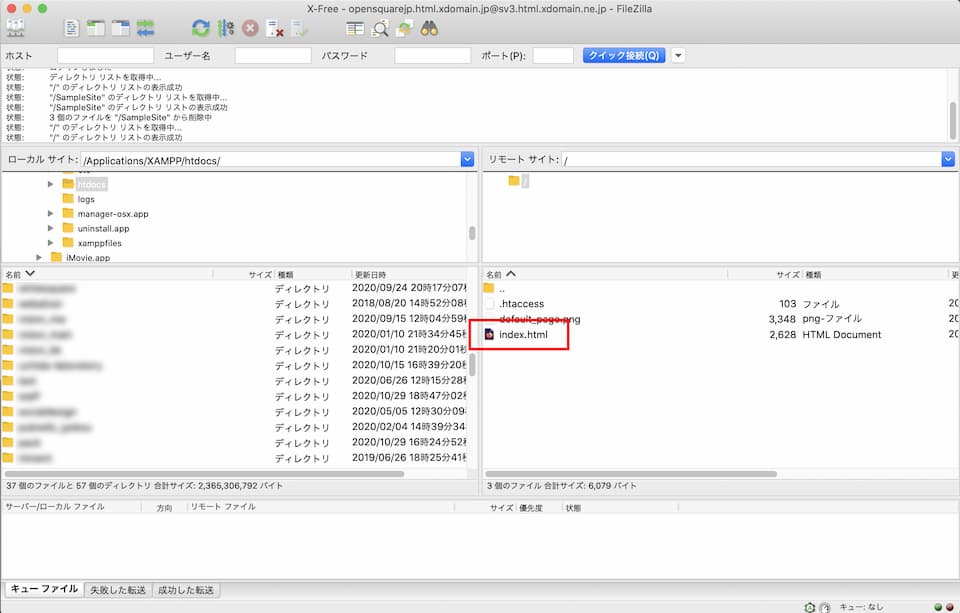The width and height of the screenshot is (960, 613).
Task: Open the Site Manager icon
Action: 16,28
